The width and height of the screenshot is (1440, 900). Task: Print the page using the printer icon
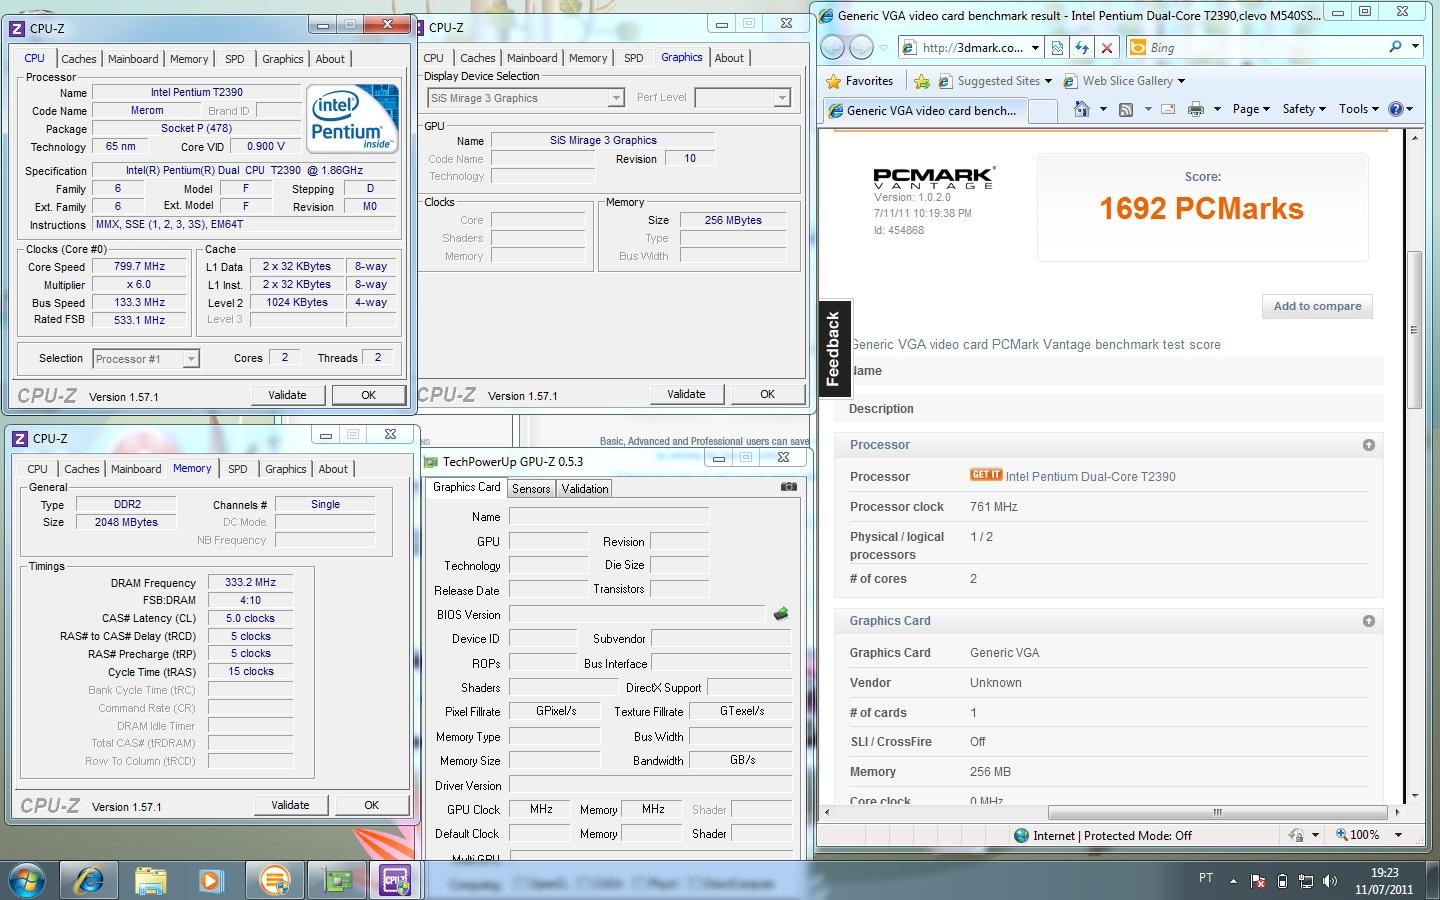click(1195, 109)
